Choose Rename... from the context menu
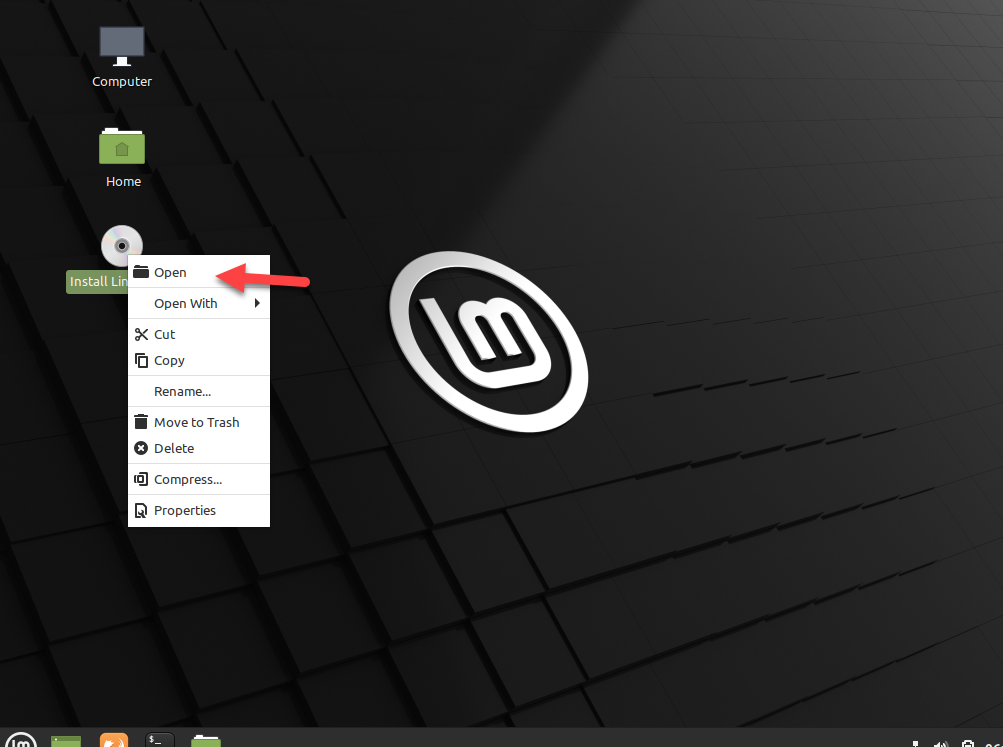This screenshot has width=1003, height=747. pos(182,392)
